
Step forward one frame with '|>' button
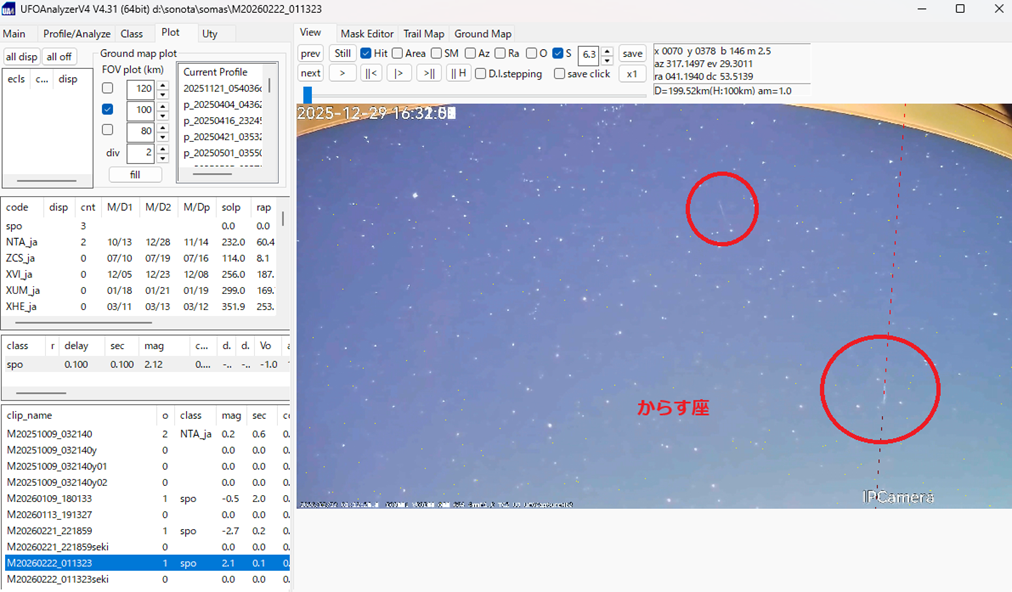400,73
